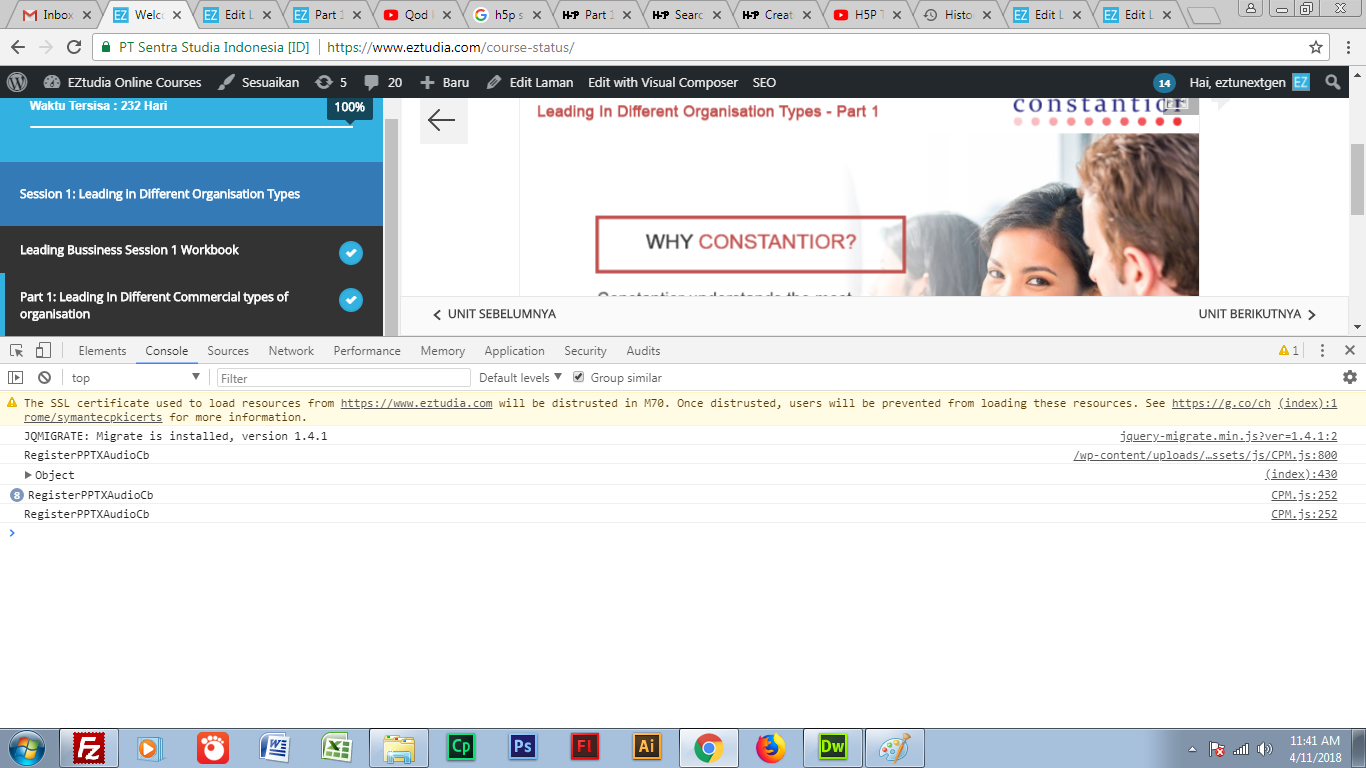Switch to the Elements tab in DevTools
This screenshot has width=1366, height=768.
[102, 351]
